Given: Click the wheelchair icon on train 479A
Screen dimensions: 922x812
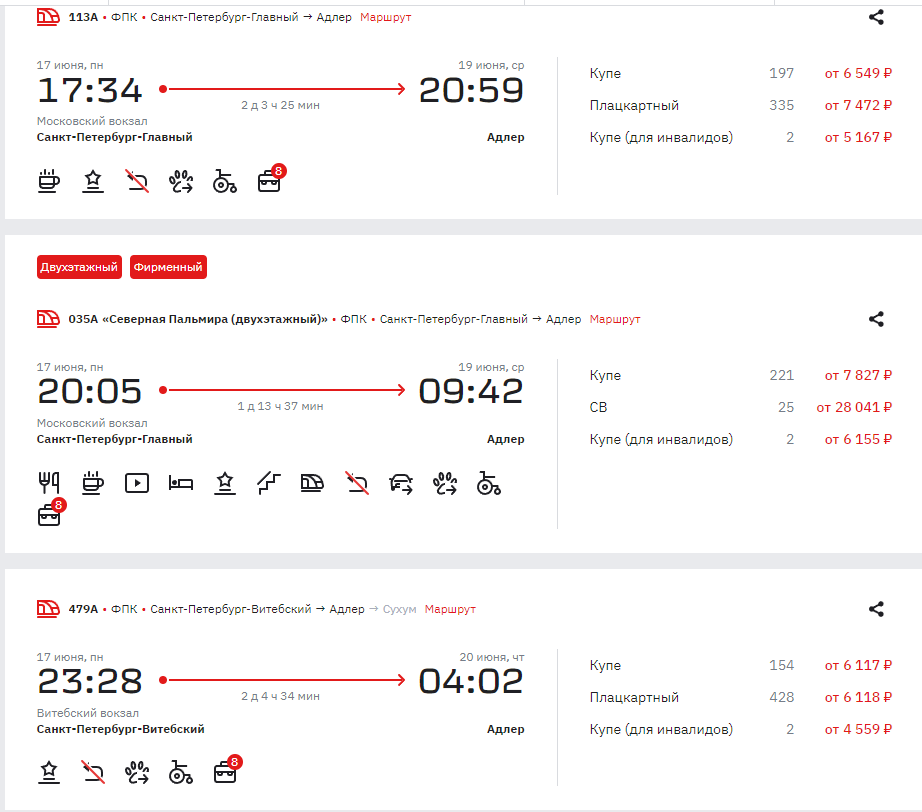Looking at the screenshot, I should click(181, 771).
